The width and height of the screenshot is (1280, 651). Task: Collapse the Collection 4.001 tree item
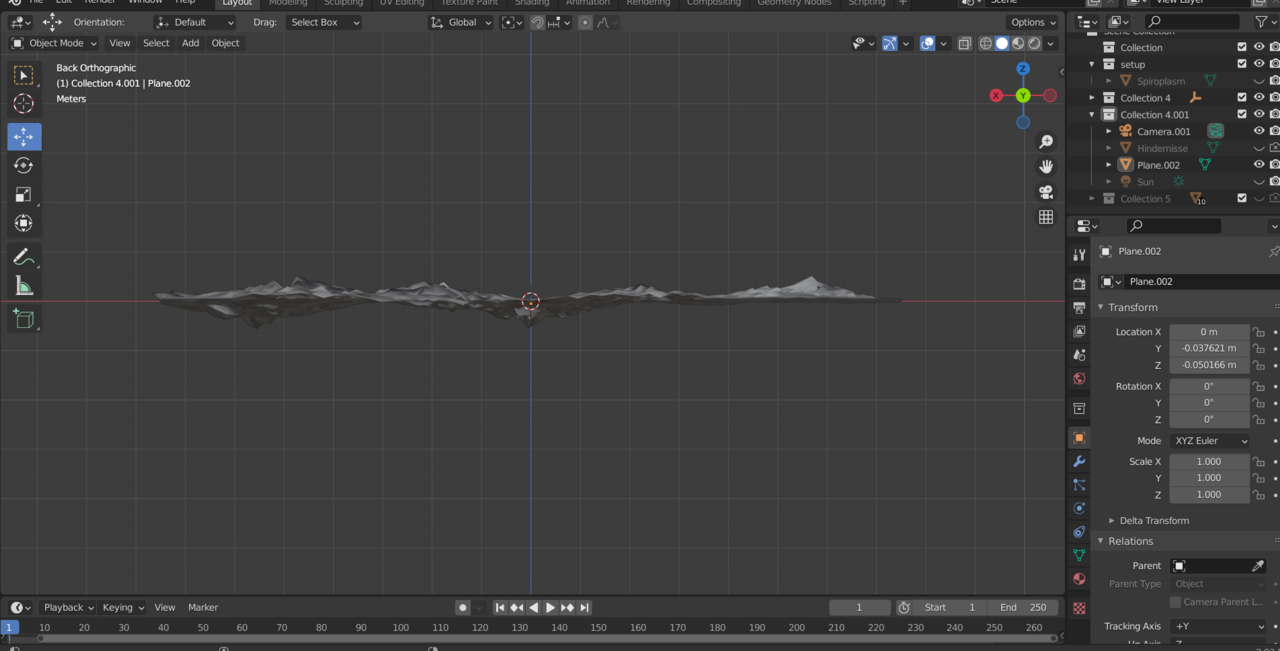1092,114
